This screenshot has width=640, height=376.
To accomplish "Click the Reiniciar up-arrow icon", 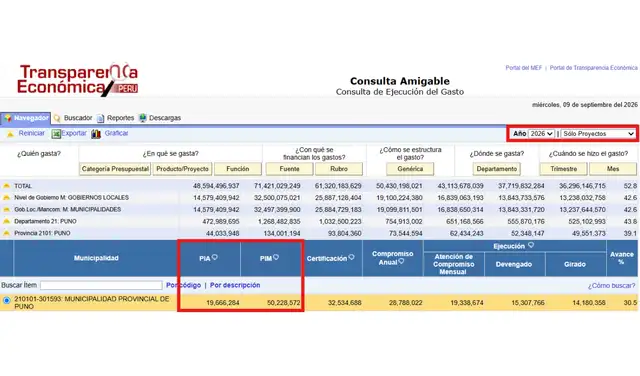I will (10, 134).
